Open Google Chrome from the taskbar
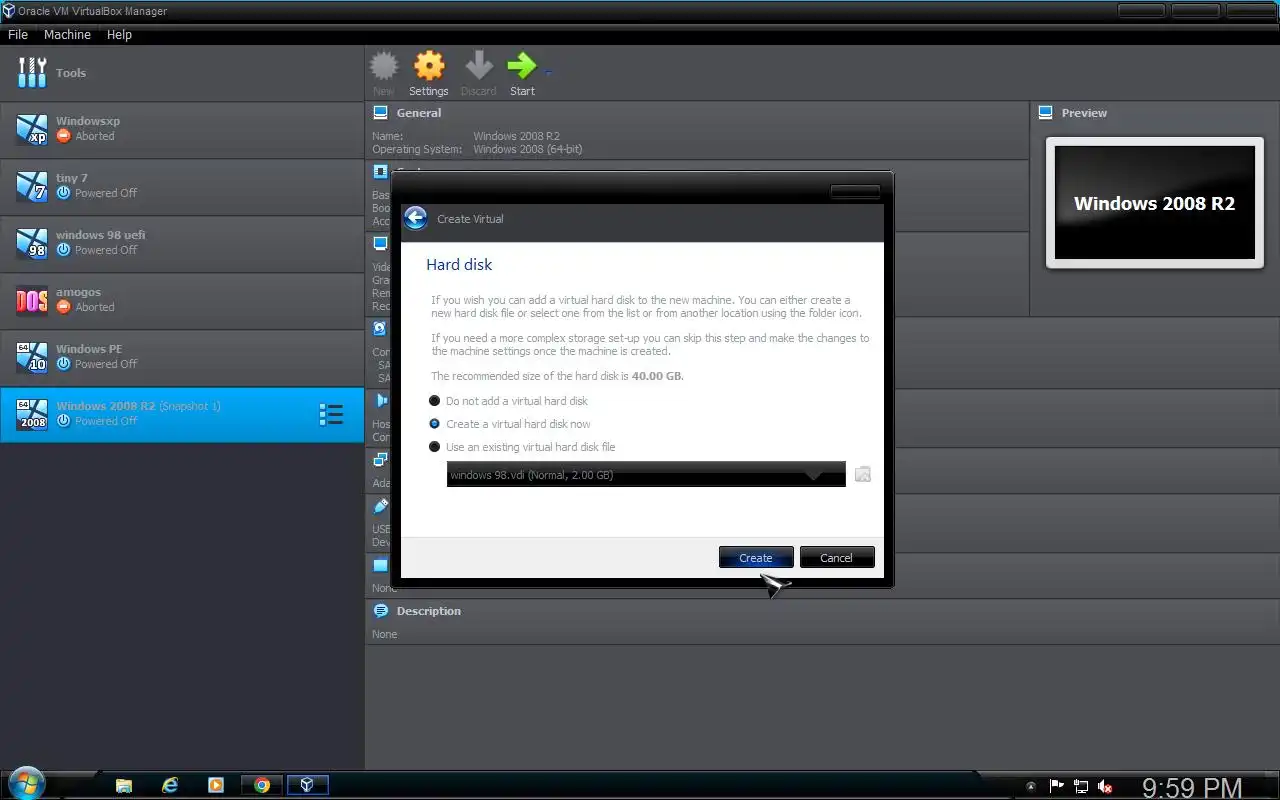 262,785
